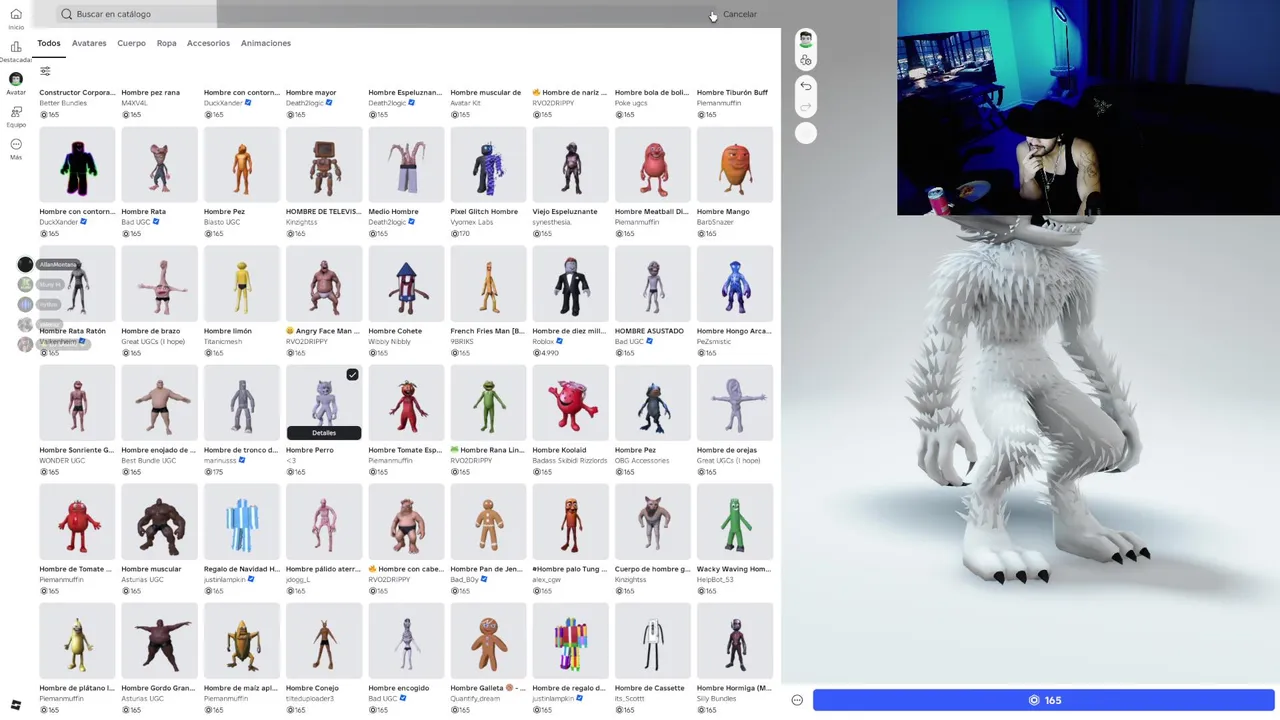Select the Medio Hombre thumbnail
The width and height of the screenshot is (1280, 720).
pyautogui.click(x=406, y=164)
